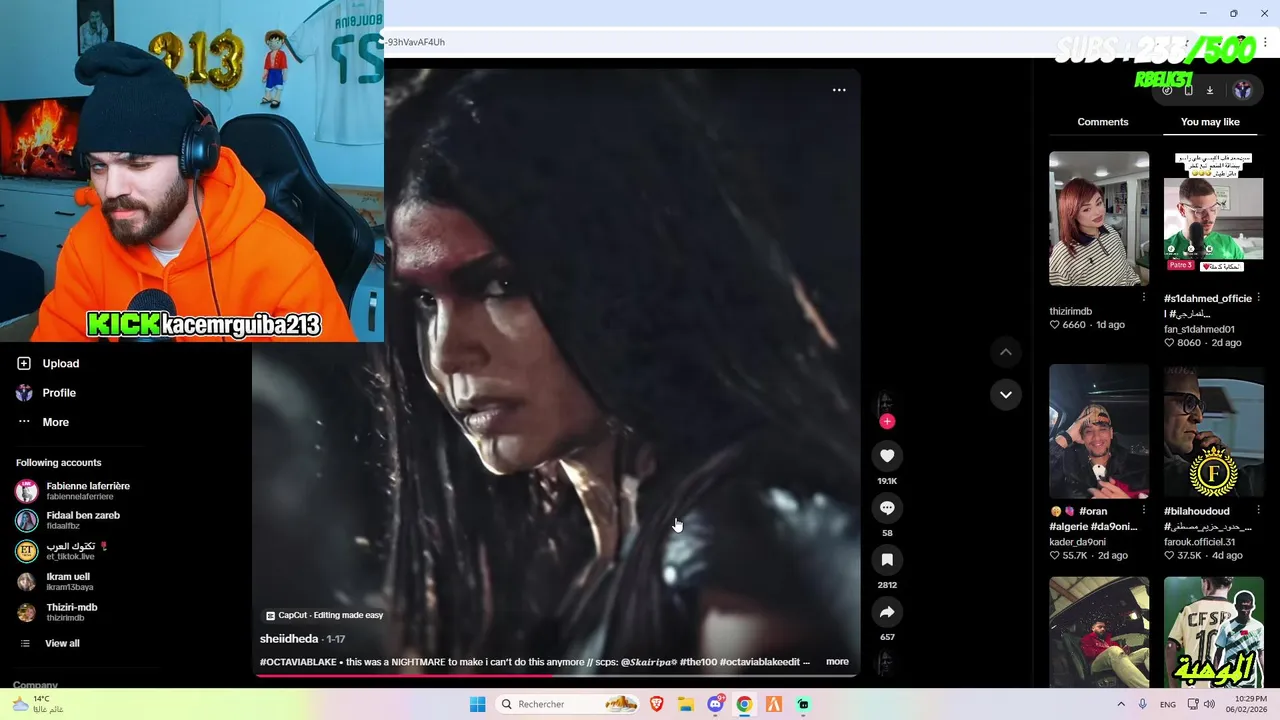Open options for #bilahoudoud recommended video
This screenshot has height=720, width=1280.
coord(1259,510)
